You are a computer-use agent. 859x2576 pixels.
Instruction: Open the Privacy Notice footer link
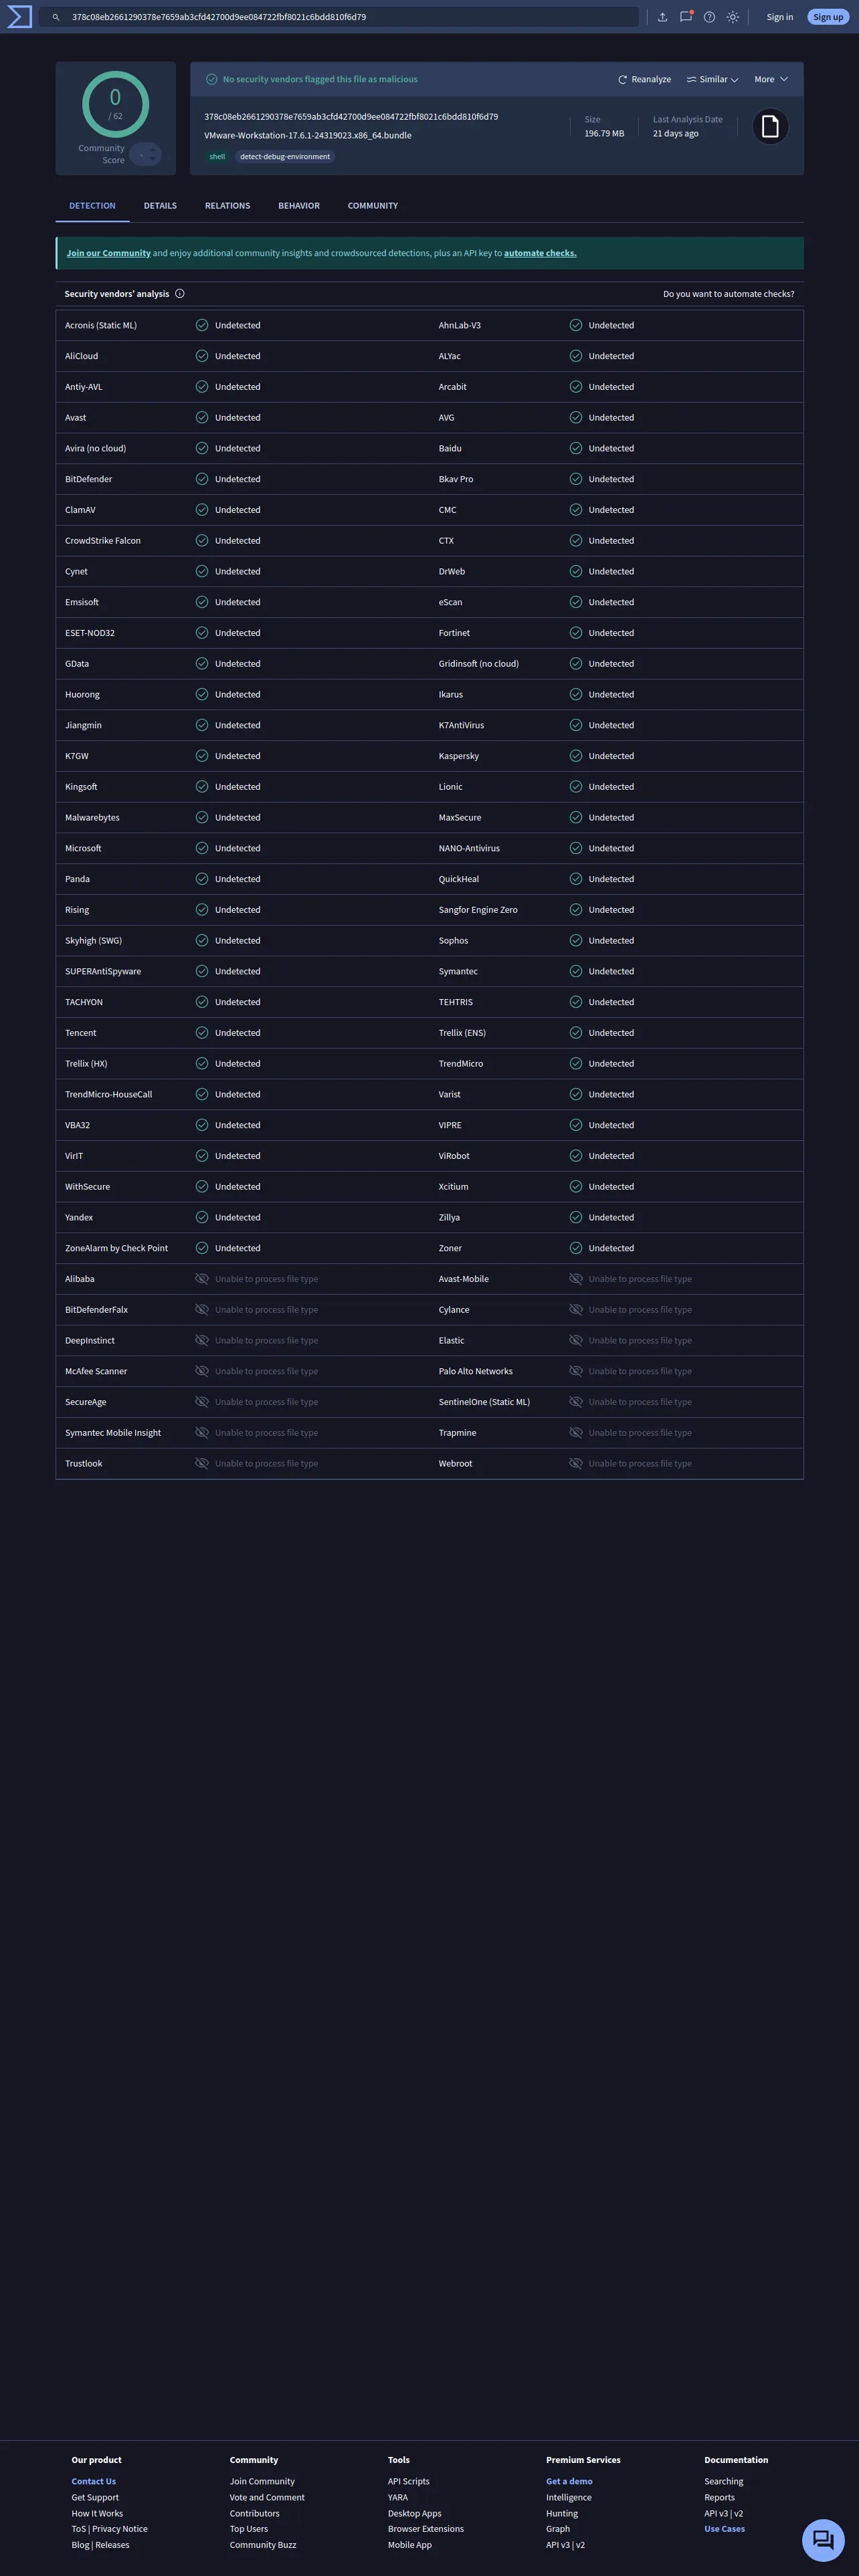tap(120, 2529)
